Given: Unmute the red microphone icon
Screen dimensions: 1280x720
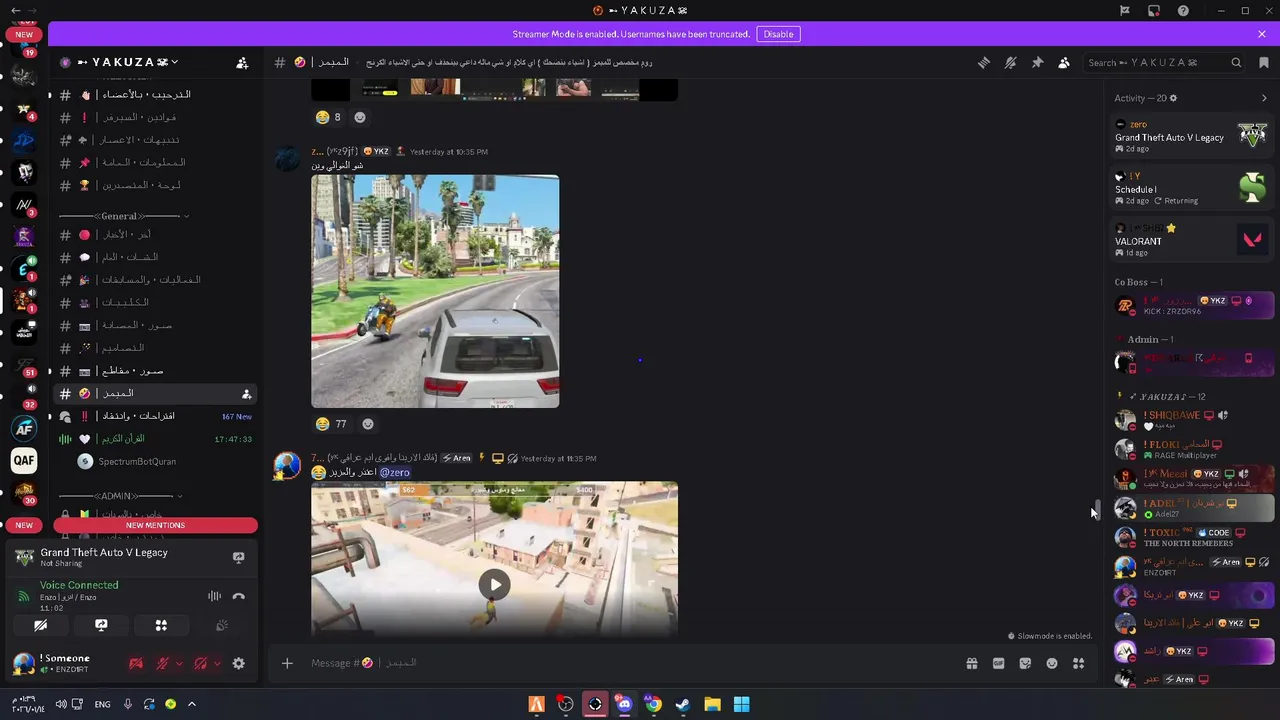Looking at the screenshot, I should tap(163, 663).
